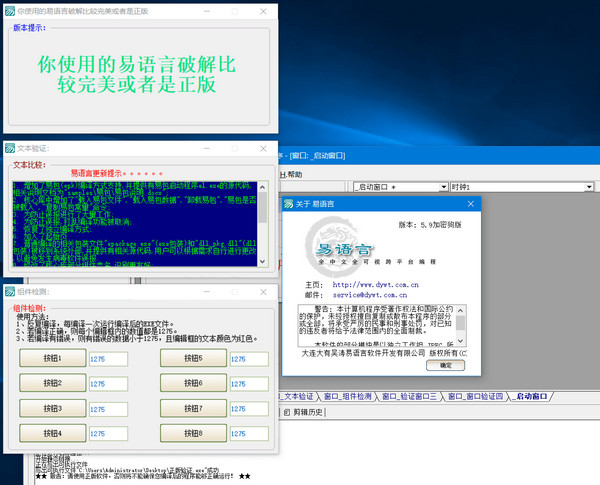Click scrollbar thumb in About warning box
The height and width of the screenshot is (485, 600).
461,323
